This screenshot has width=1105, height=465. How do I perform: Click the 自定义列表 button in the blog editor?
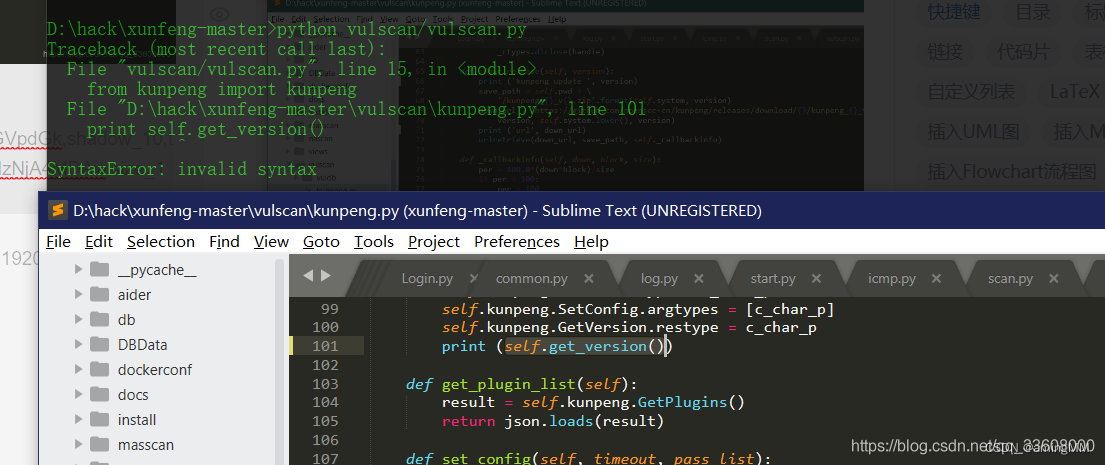coord(971,92)
